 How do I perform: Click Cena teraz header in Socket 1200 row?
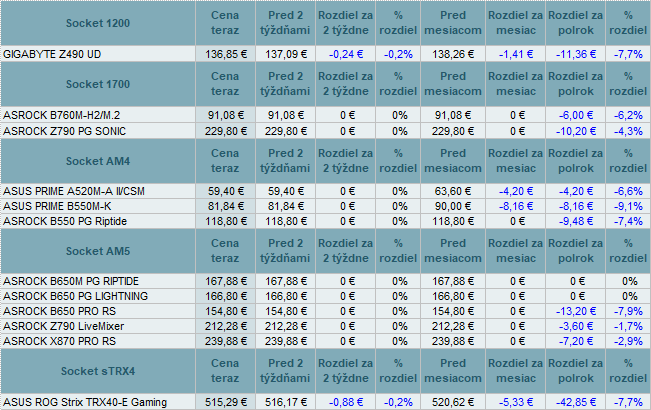(x=225, y=23)
